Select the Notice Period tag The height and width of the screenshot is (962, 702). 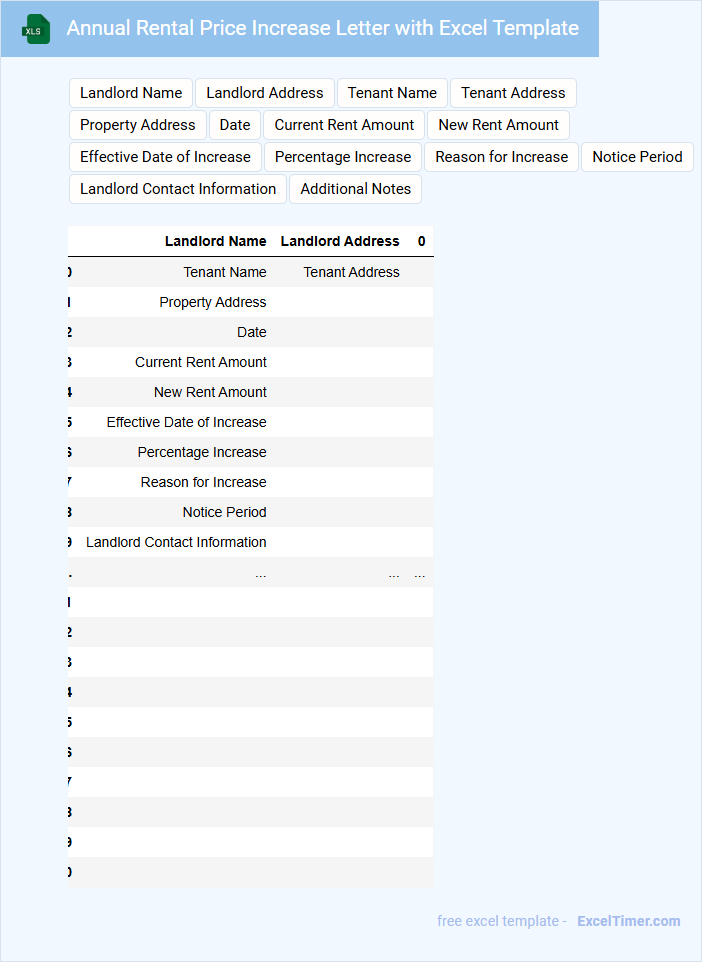pyautogui.click(x=637, y=157)
